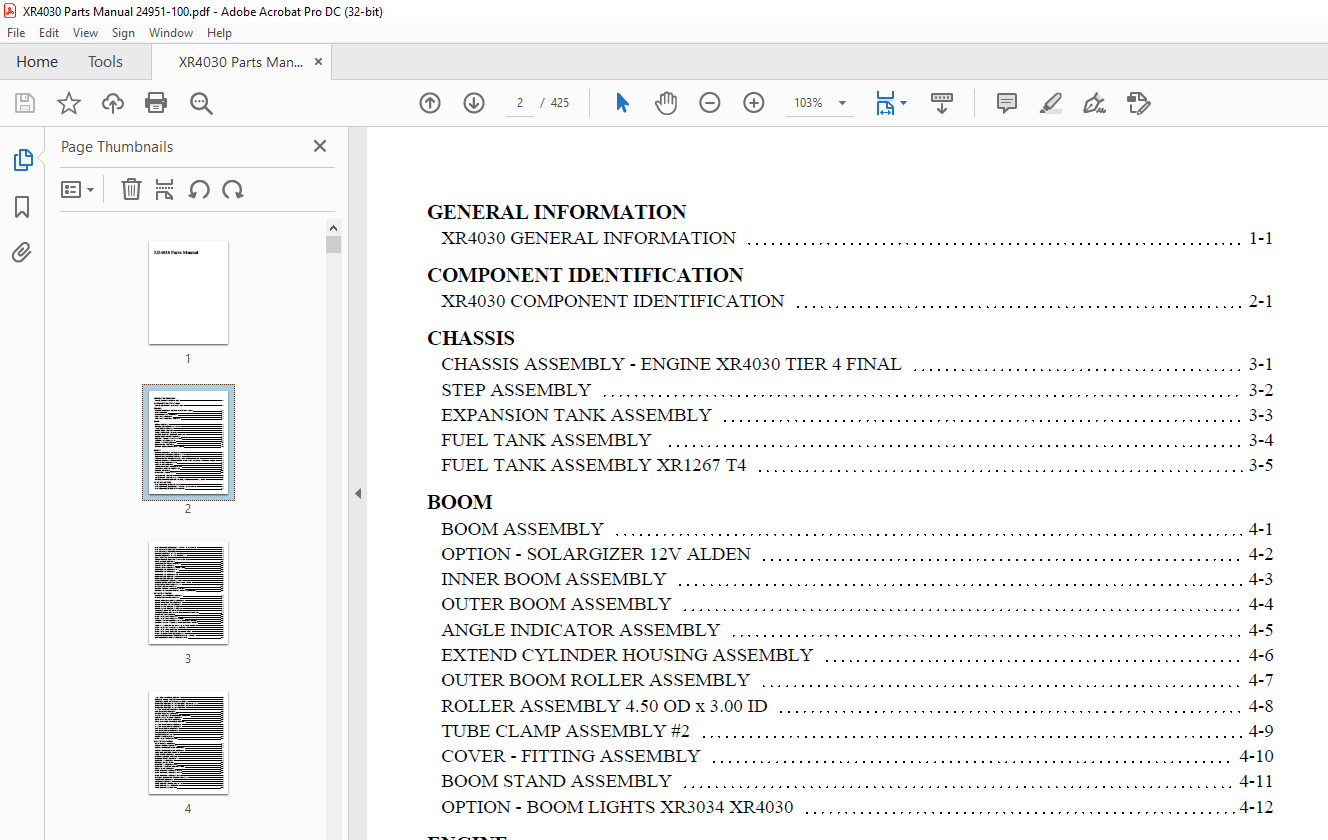Open the Edit menu
The width and height of the screenshot is (1328, 840).
49,33
